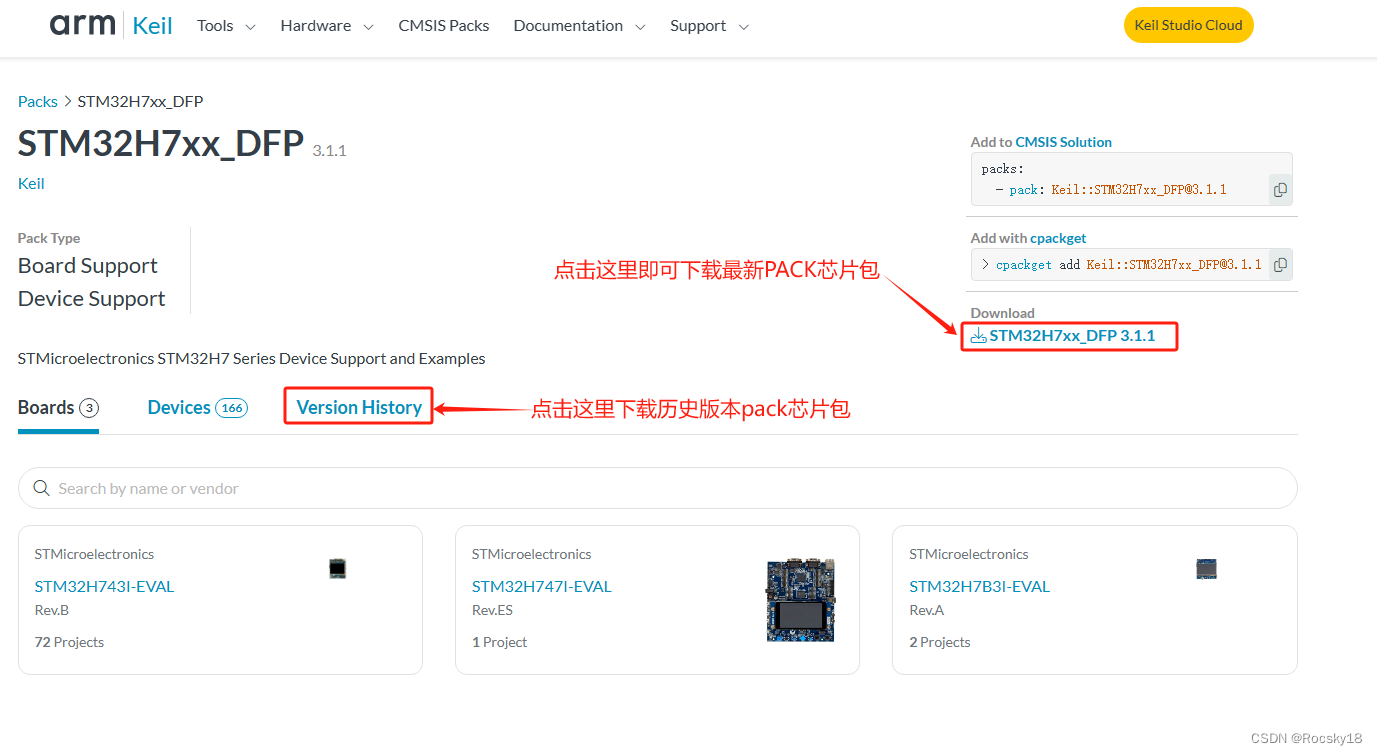This screenshot has height=755, width=1377.
Task: Click the download icon beside STM32H7xx_DFP 3.1.1
Action: pyautogui.click(x=977, y=335)
